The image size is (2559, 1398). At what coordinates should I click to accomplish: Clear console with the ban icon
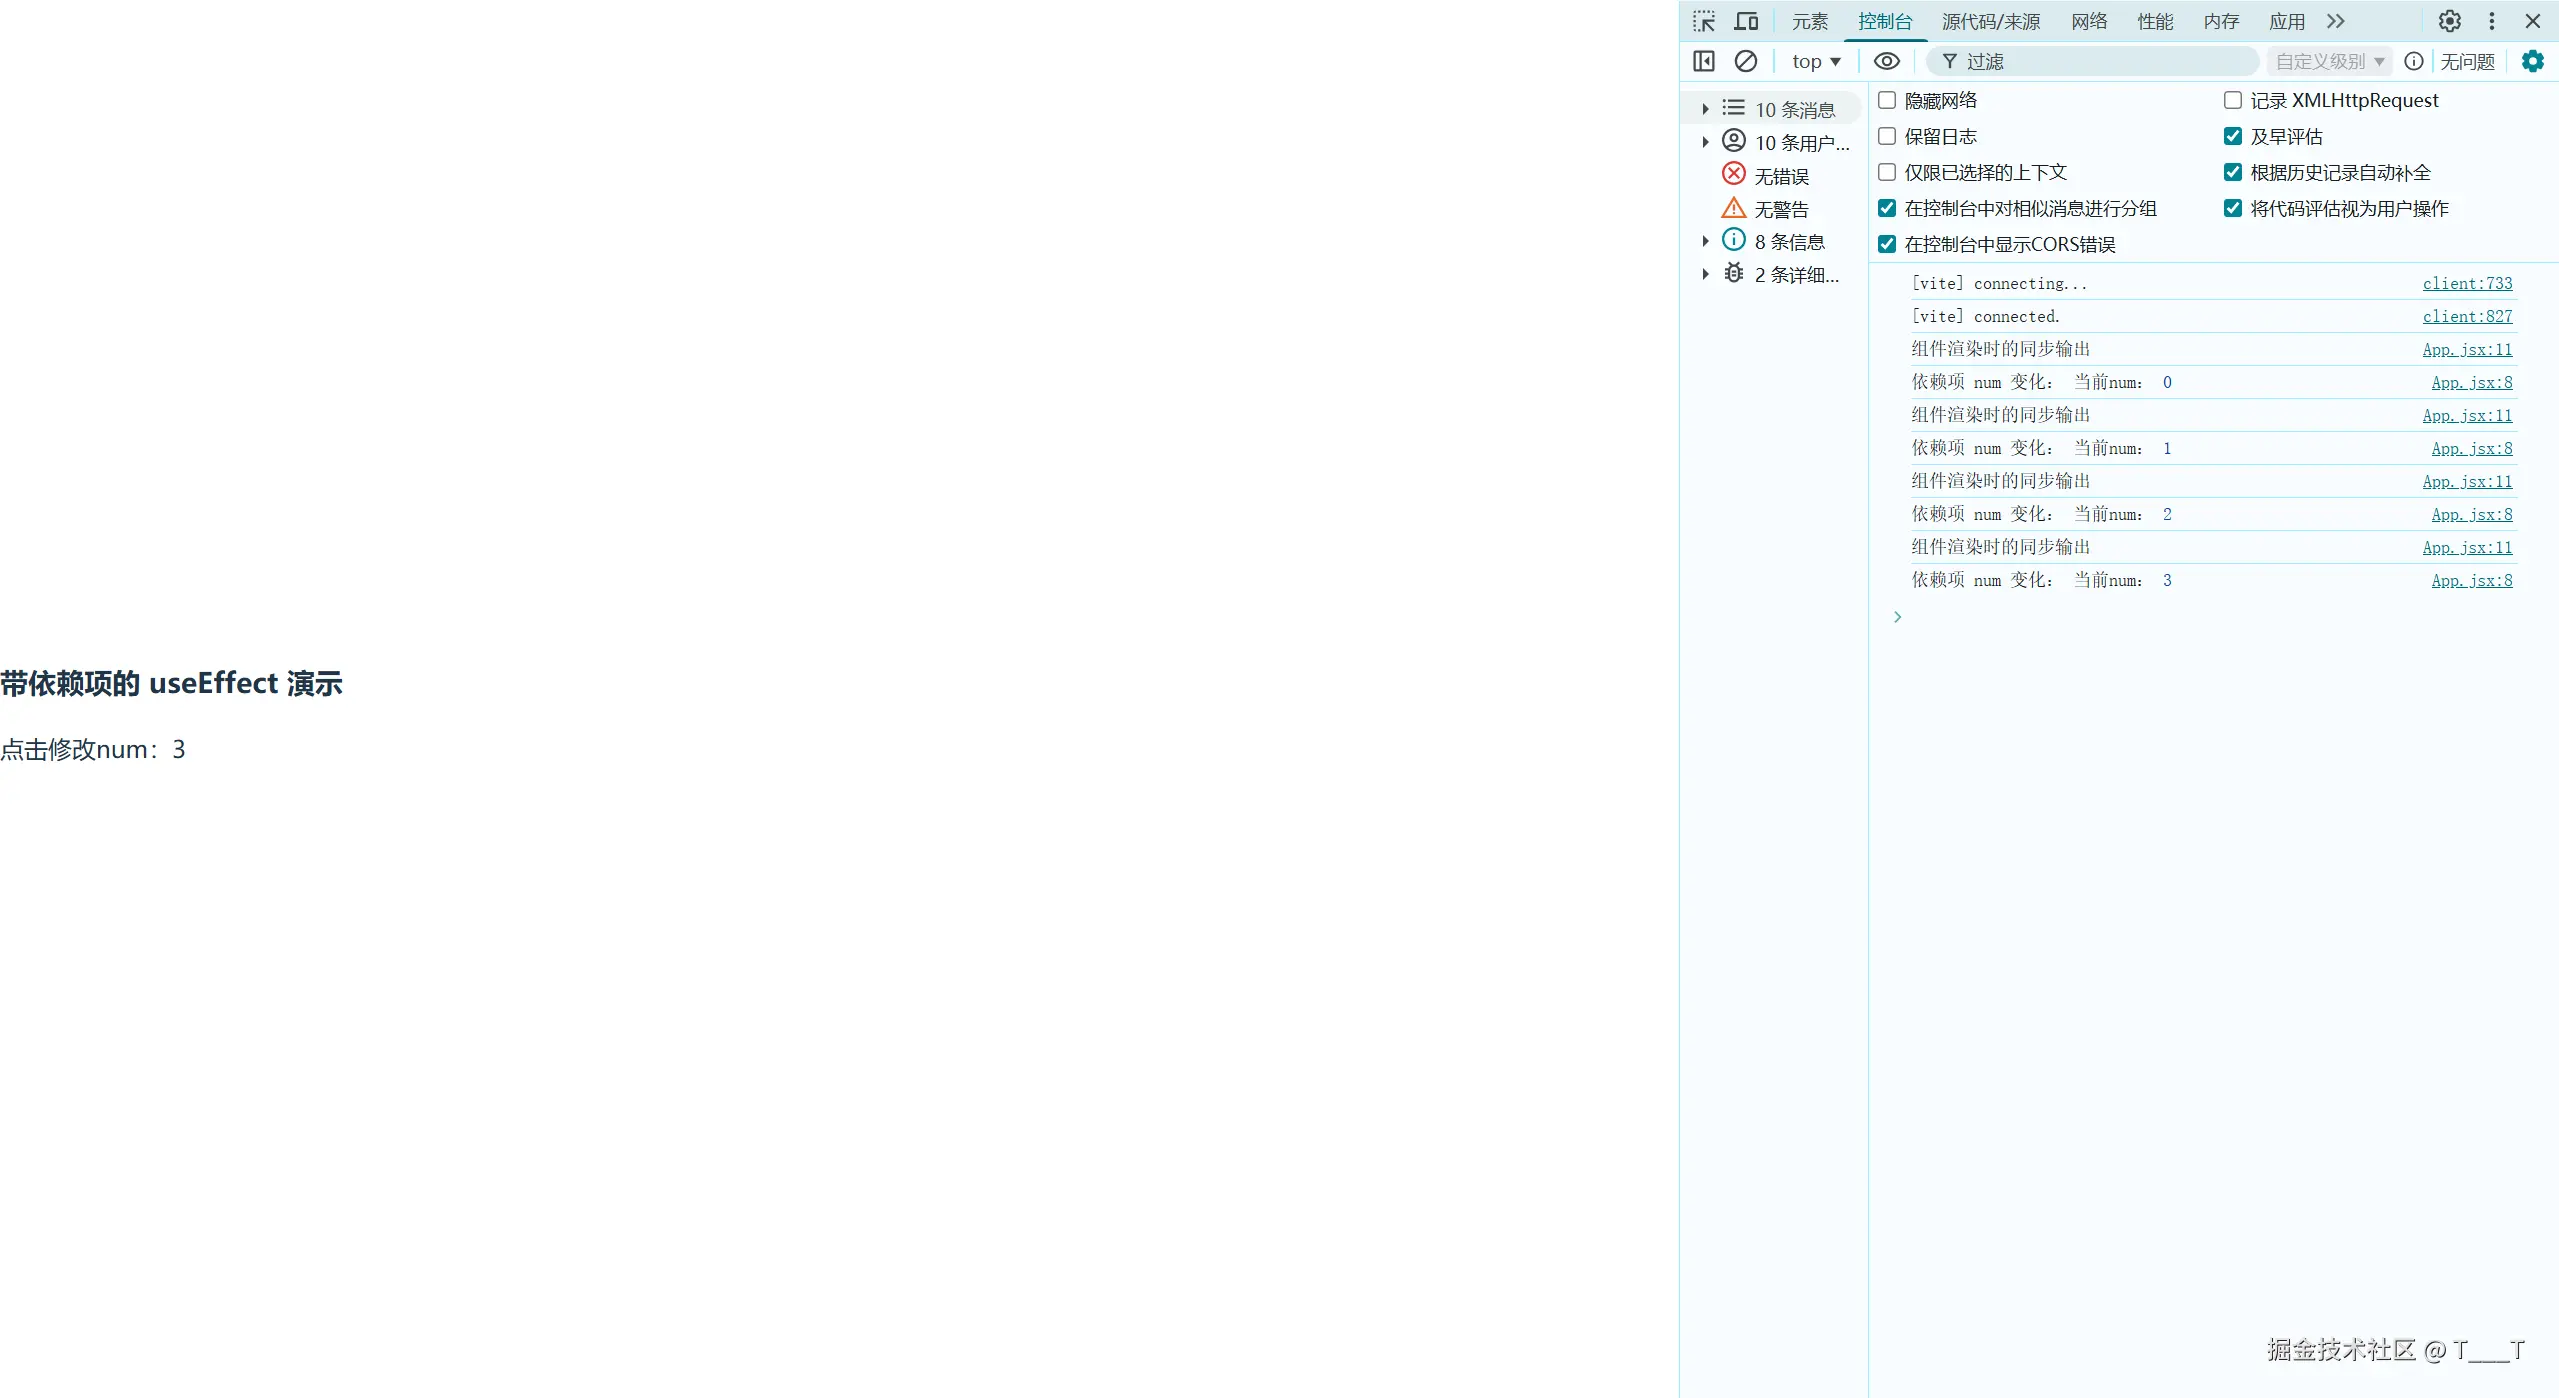(1745, 61)
